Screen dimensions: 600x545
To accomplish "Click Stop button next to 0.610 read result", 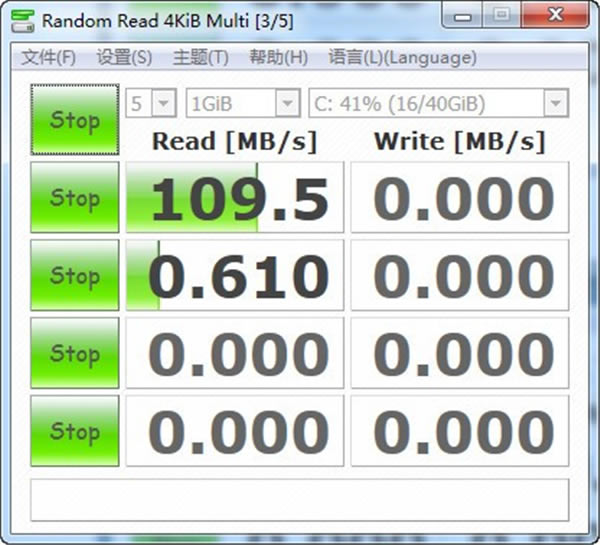I will 75,275.
